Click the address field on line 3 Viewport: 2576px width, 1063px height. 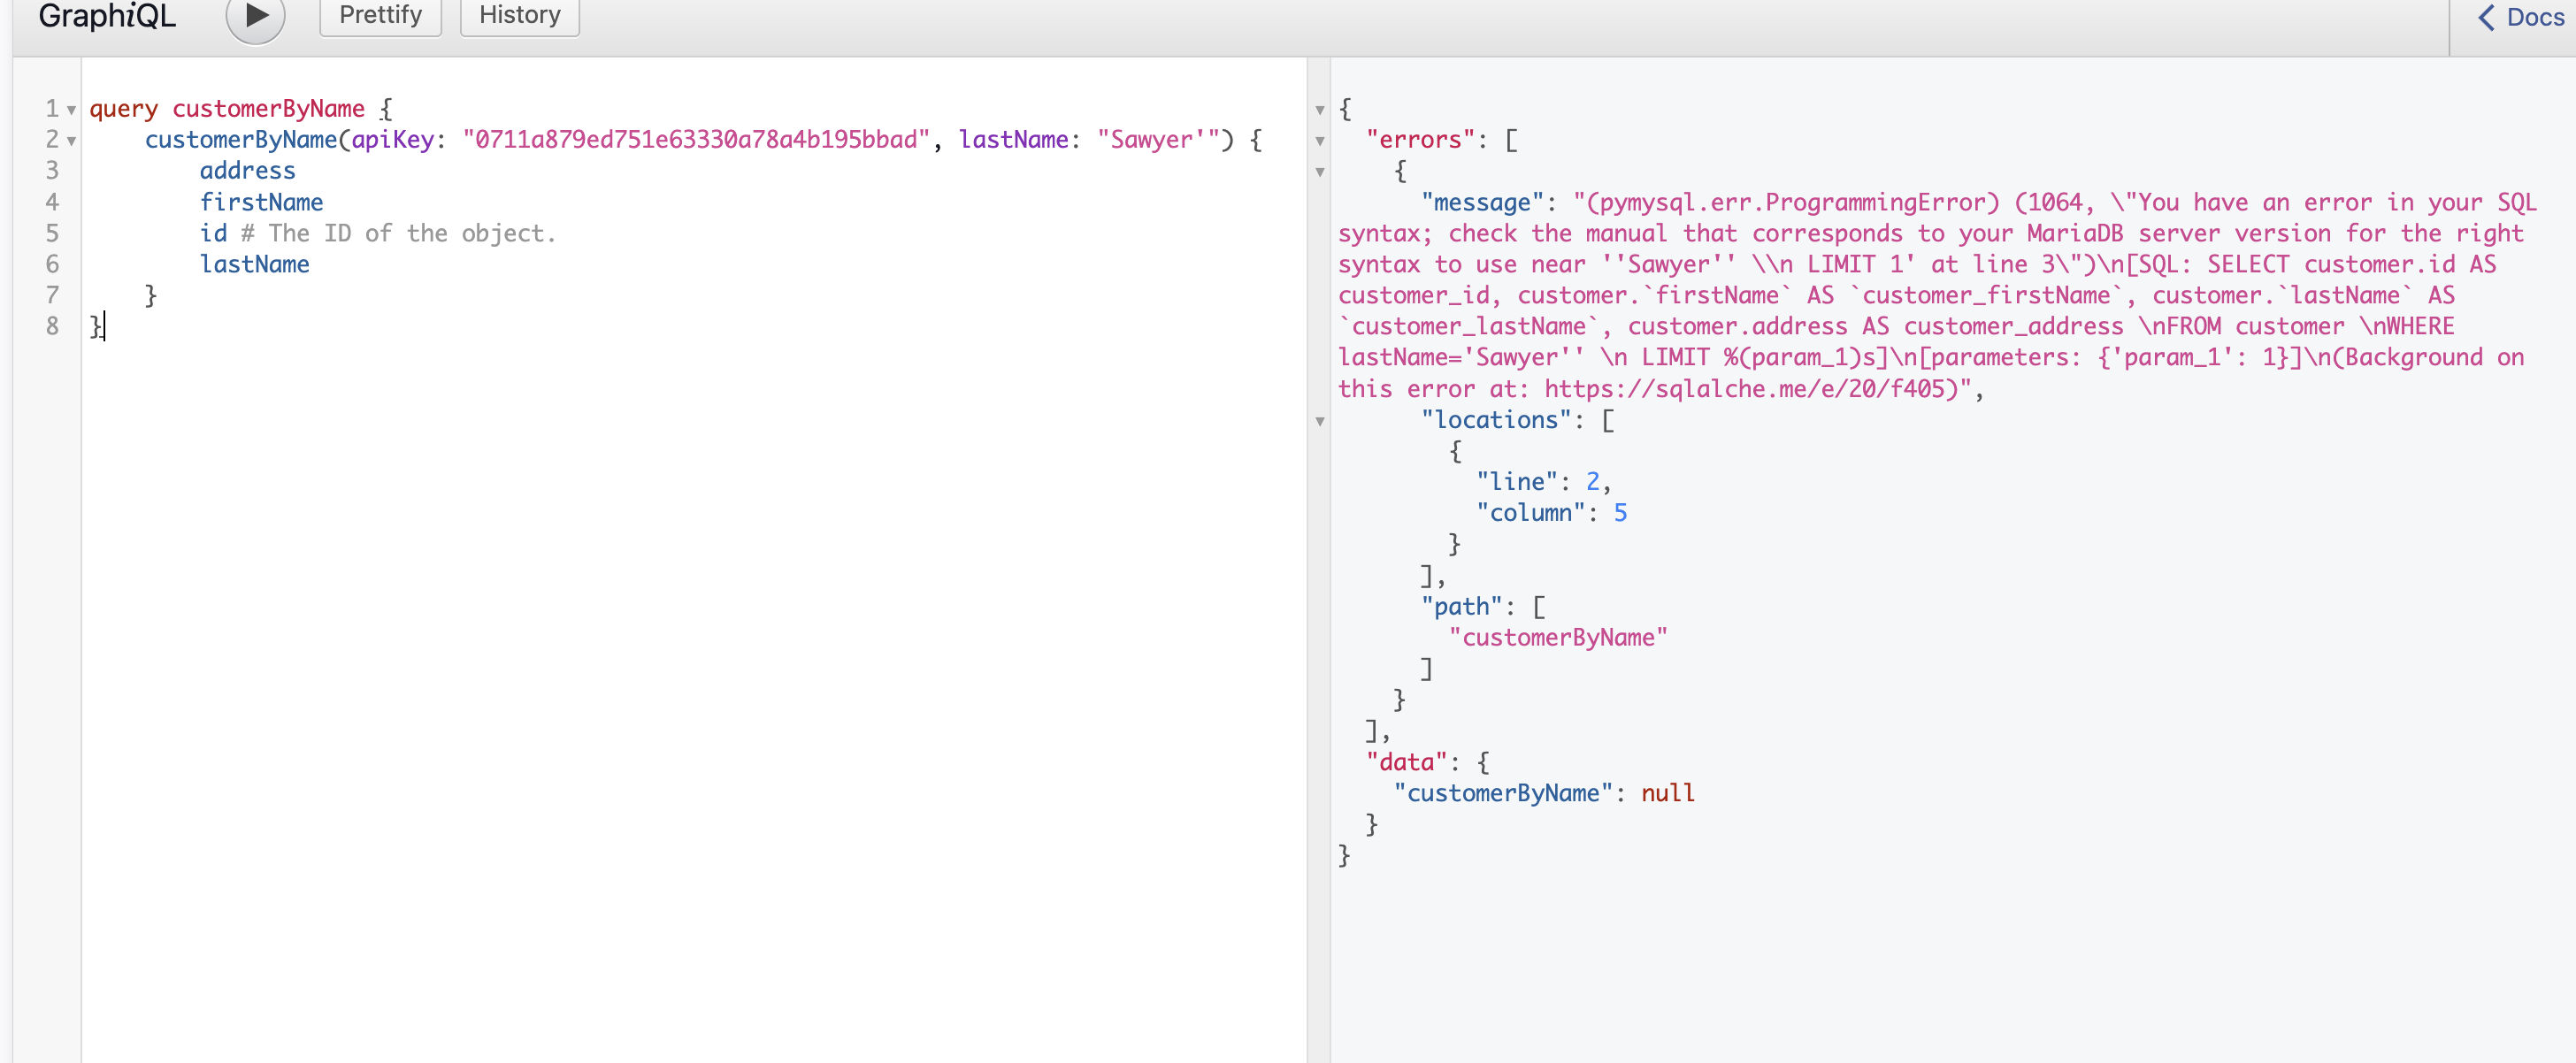pos(247,171)
